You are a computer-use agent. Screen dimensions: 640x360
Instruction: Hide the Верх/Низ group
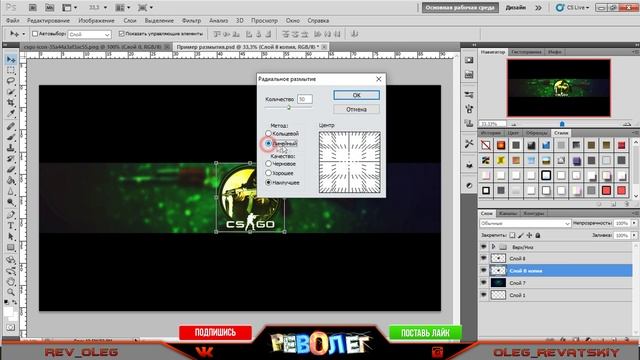point(484,247)
